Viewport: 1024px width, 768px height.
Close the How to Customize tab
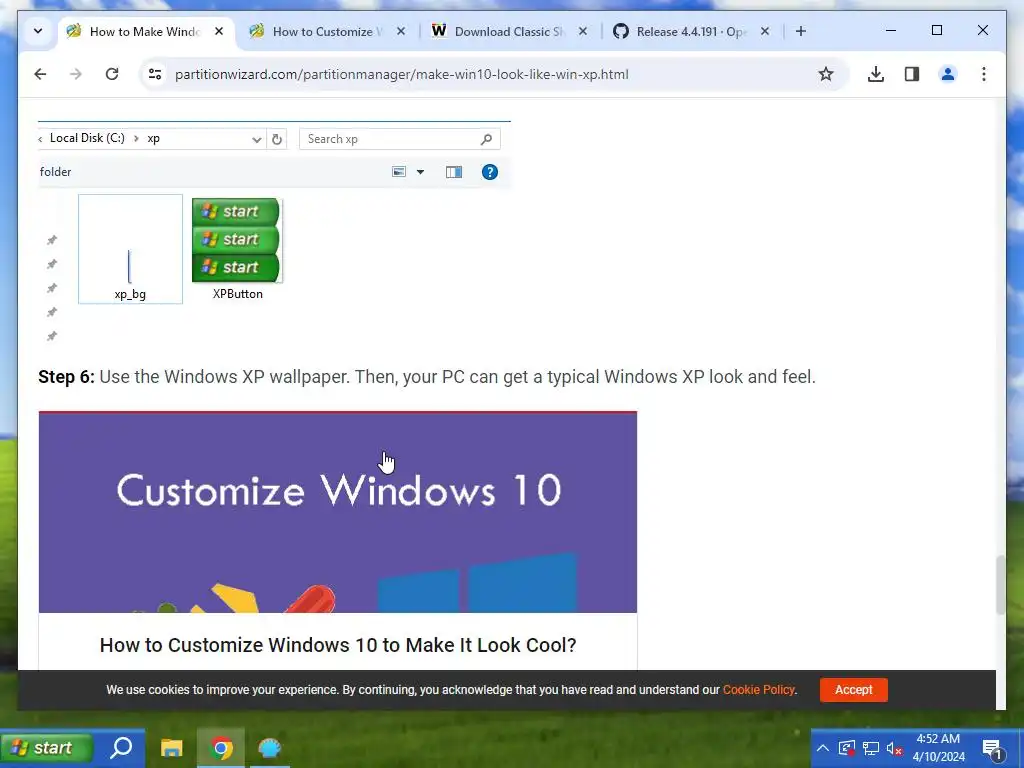[x=401, y=31]
